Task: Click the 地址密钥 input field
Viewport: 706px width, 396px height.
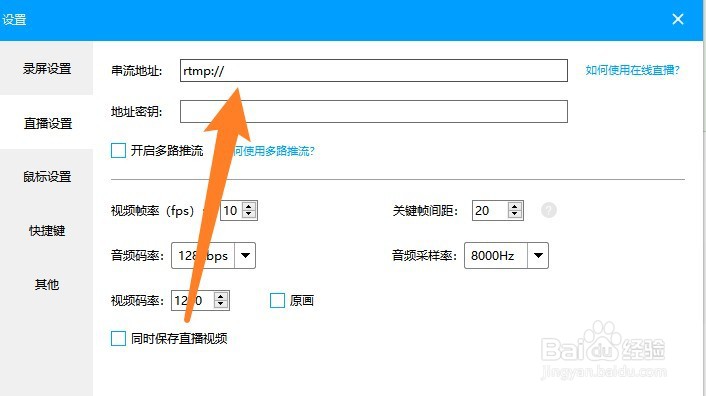Action: pos(374,111)
